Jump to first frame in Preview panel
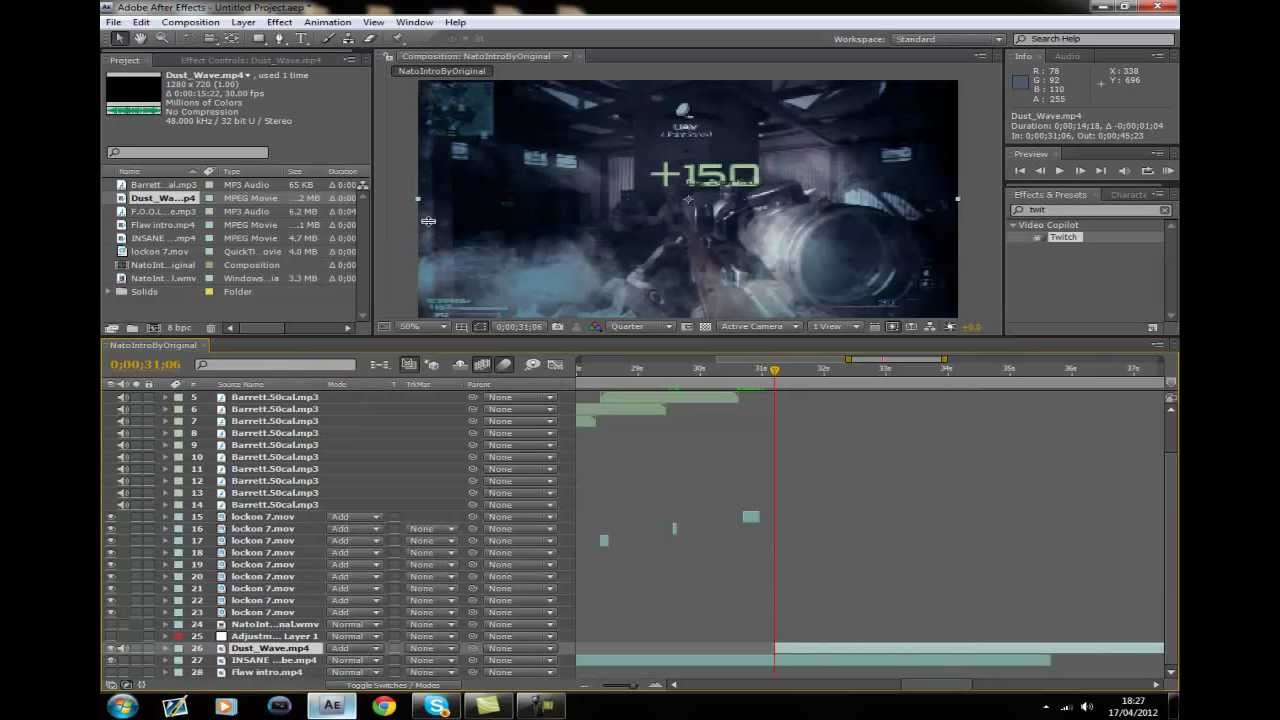 coord(1020,171)
